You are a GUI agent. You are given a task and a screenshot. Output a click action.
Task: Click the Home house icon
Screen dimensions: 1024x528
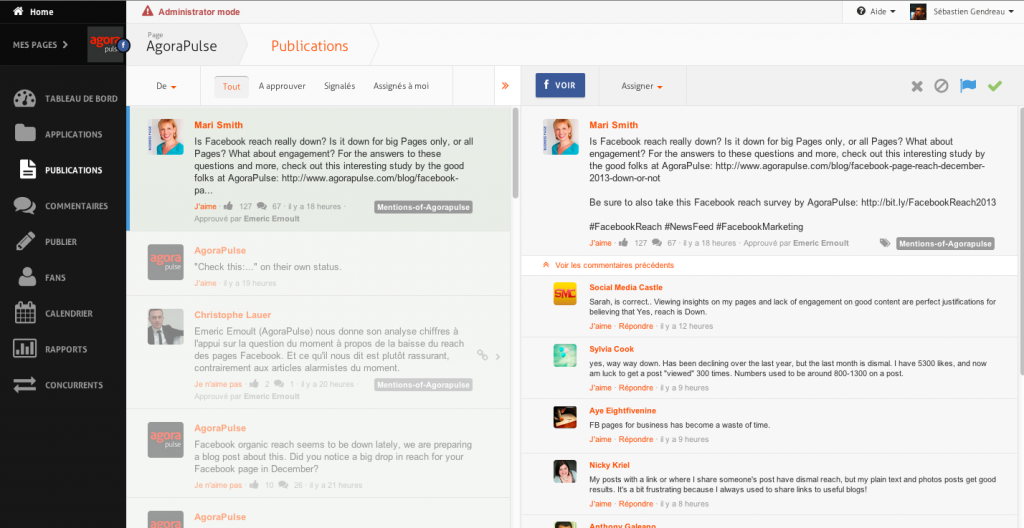click(18, 12)
